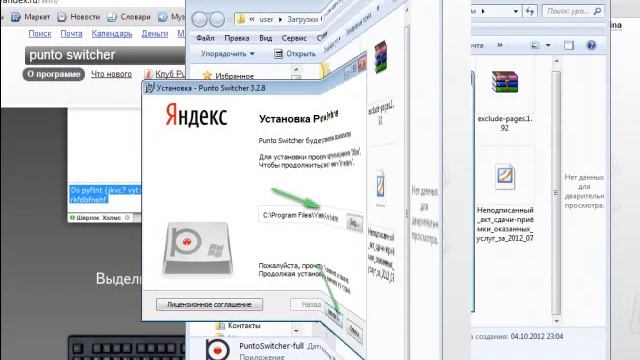Click the Forward arrow in the Загрузки Explorer window
The height and width of the screenshot is (360, 640).
pos(217,19)
